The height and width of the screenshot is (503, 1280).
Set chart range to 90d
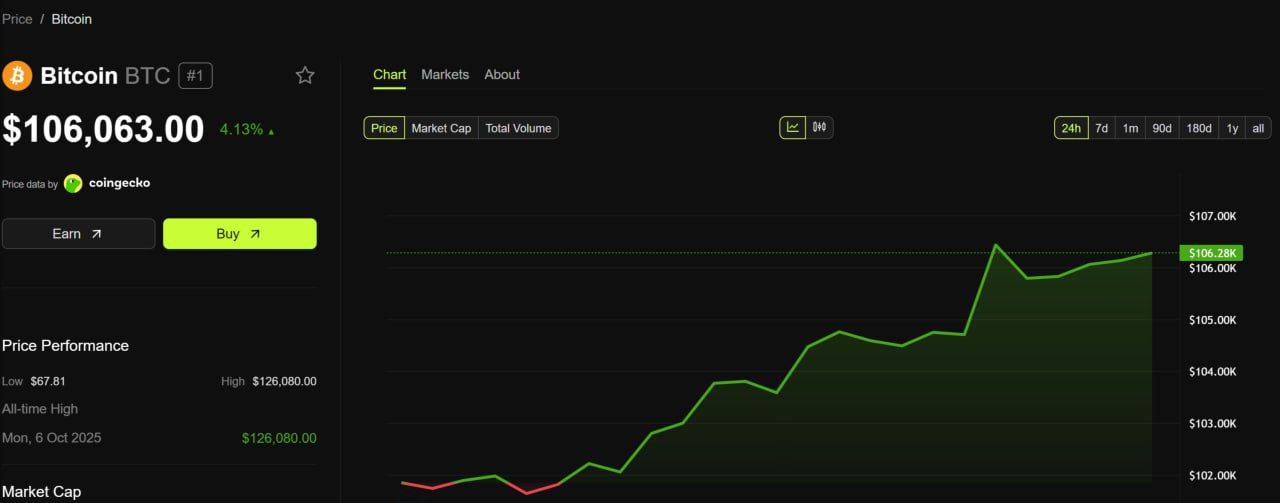coord(1161,128)
